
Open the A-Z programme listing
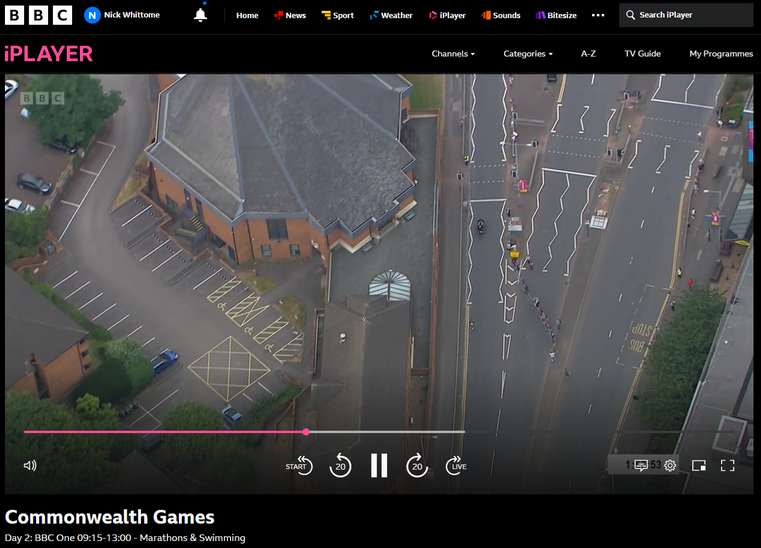(x=588, y=53)
